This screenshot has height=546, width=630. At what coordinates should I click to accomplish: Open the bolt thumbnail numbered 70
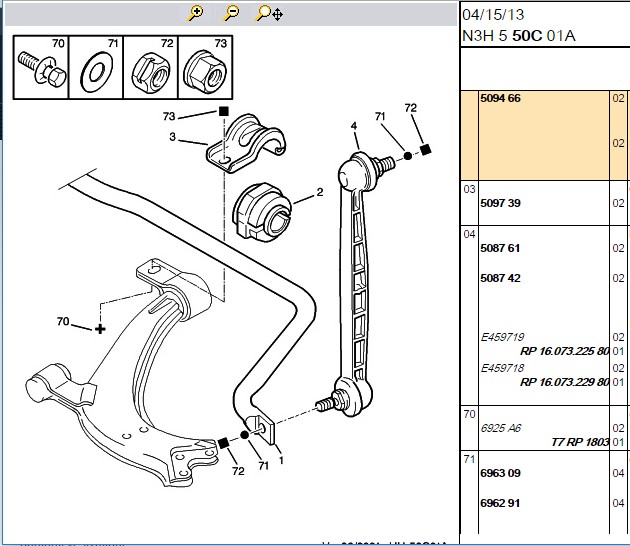tap(41, 67)
